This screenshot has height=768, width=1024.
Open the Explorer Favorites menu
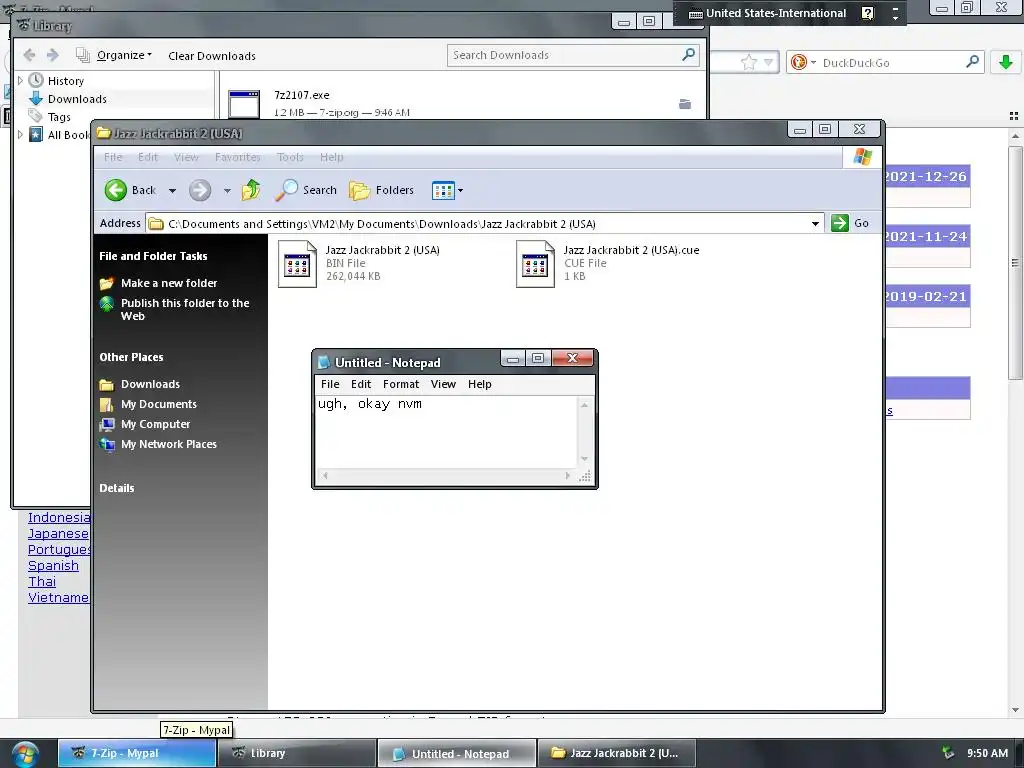[238, 157]
